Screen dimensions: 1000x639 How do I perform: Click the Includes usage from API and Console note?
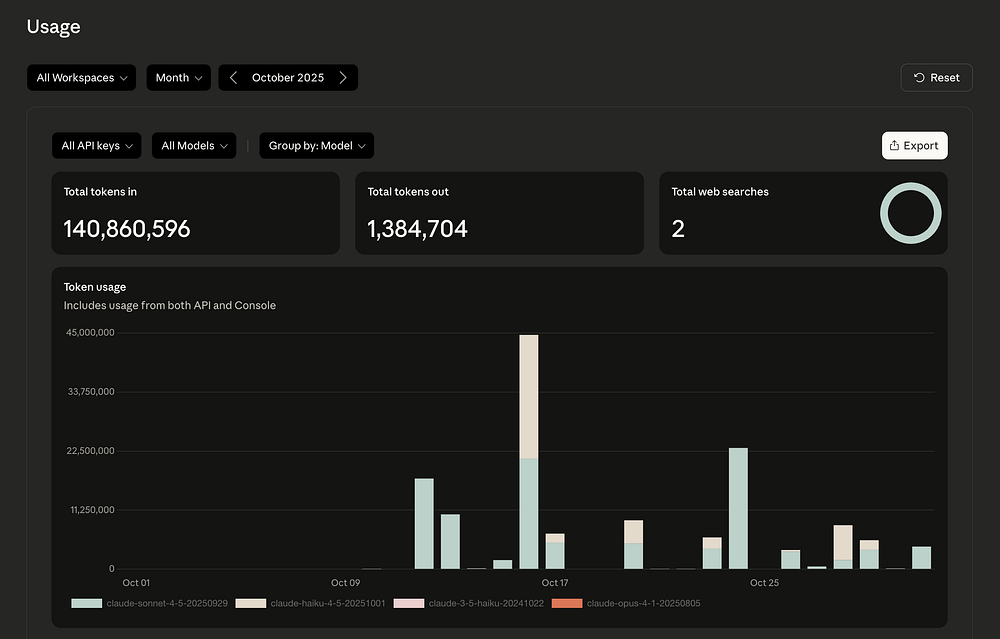tap(170, 305)
